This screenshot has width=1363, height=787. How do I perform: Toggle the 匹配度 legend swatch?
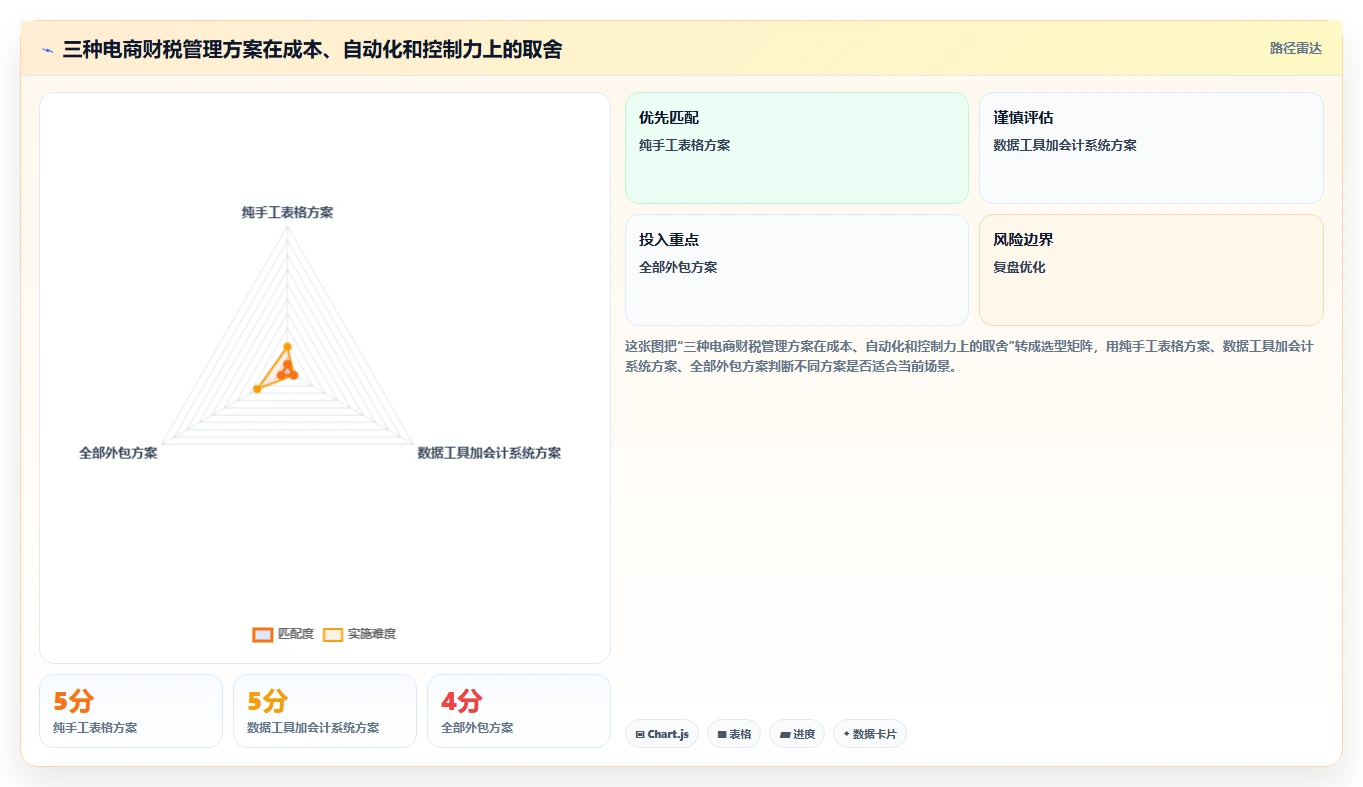263,634
